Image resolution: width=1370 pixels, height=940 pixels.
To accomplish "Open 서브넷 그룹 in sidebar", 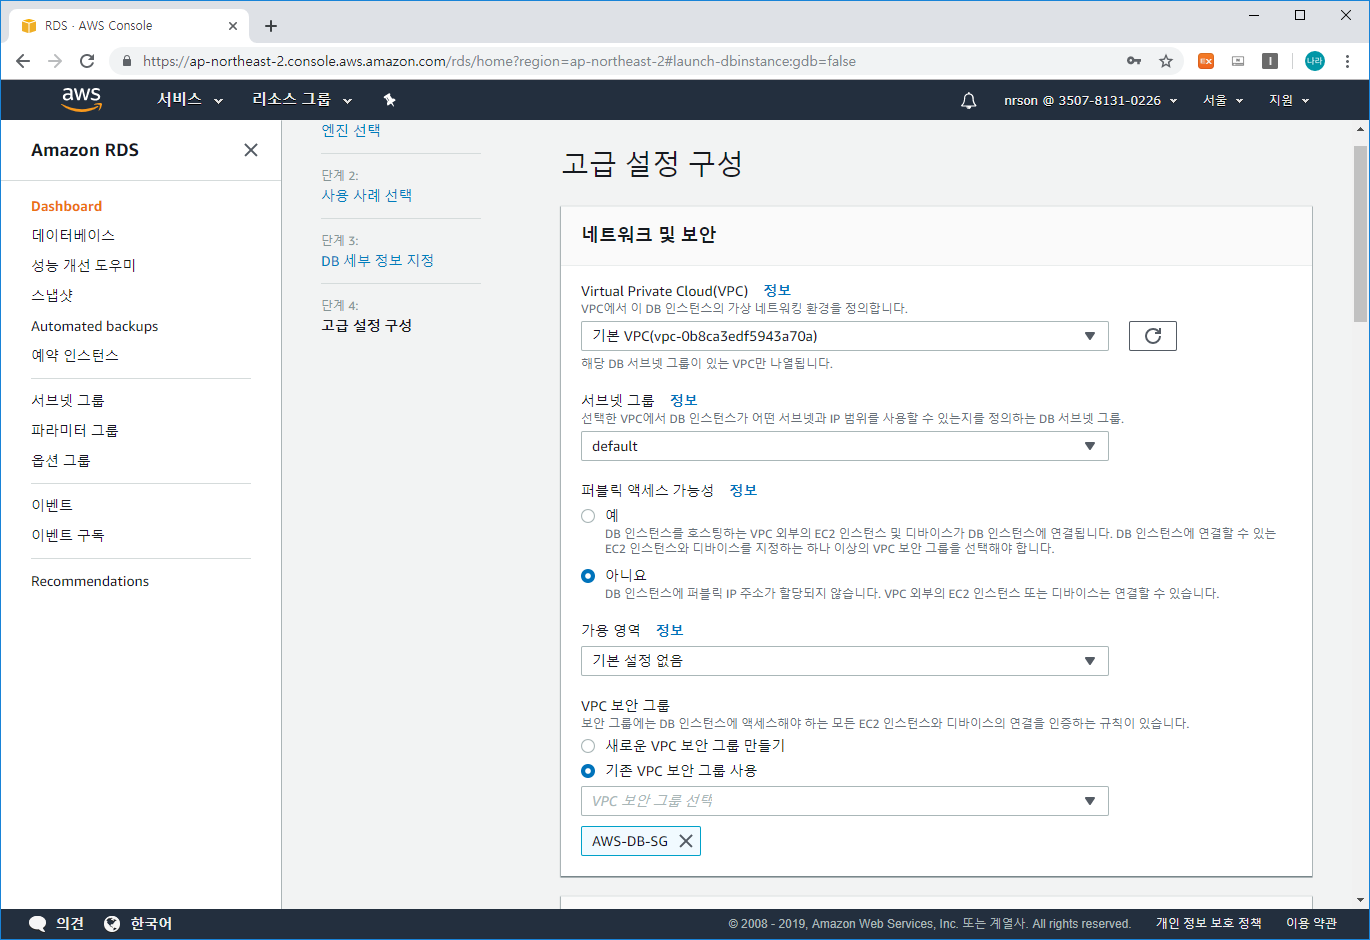I will coord(68,400).
